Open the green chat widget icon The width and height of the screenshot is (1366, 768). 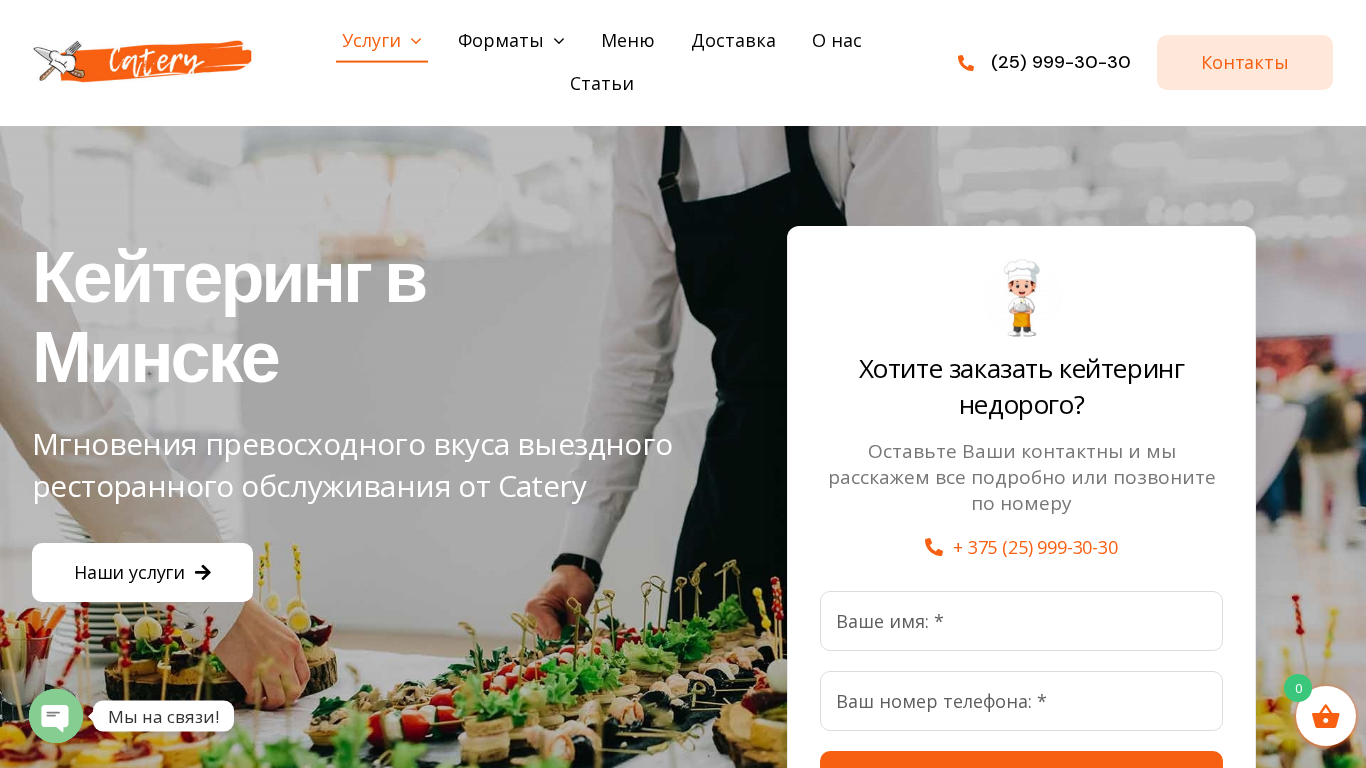click(56, 716)
